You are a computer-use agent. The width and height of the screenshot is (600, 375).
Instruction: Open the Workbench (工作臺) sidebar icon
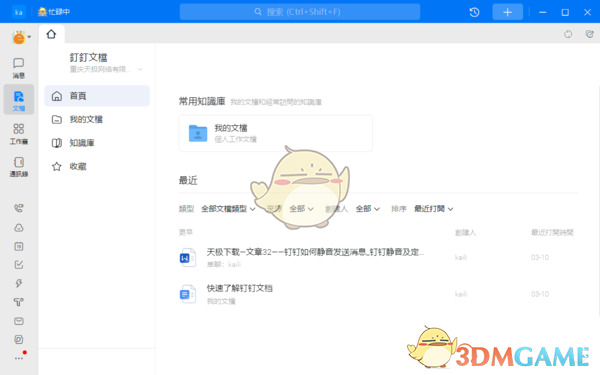click(x=18, y=134)
